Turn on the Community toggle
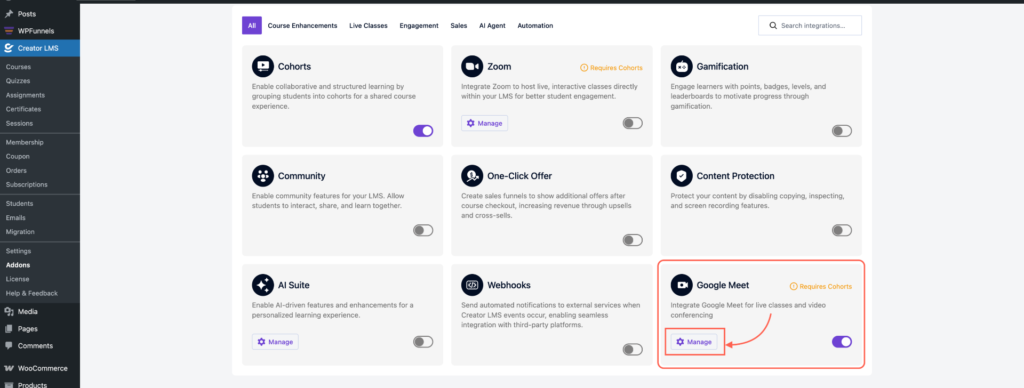Viewport: 1024px width, 388px height. 423,230
